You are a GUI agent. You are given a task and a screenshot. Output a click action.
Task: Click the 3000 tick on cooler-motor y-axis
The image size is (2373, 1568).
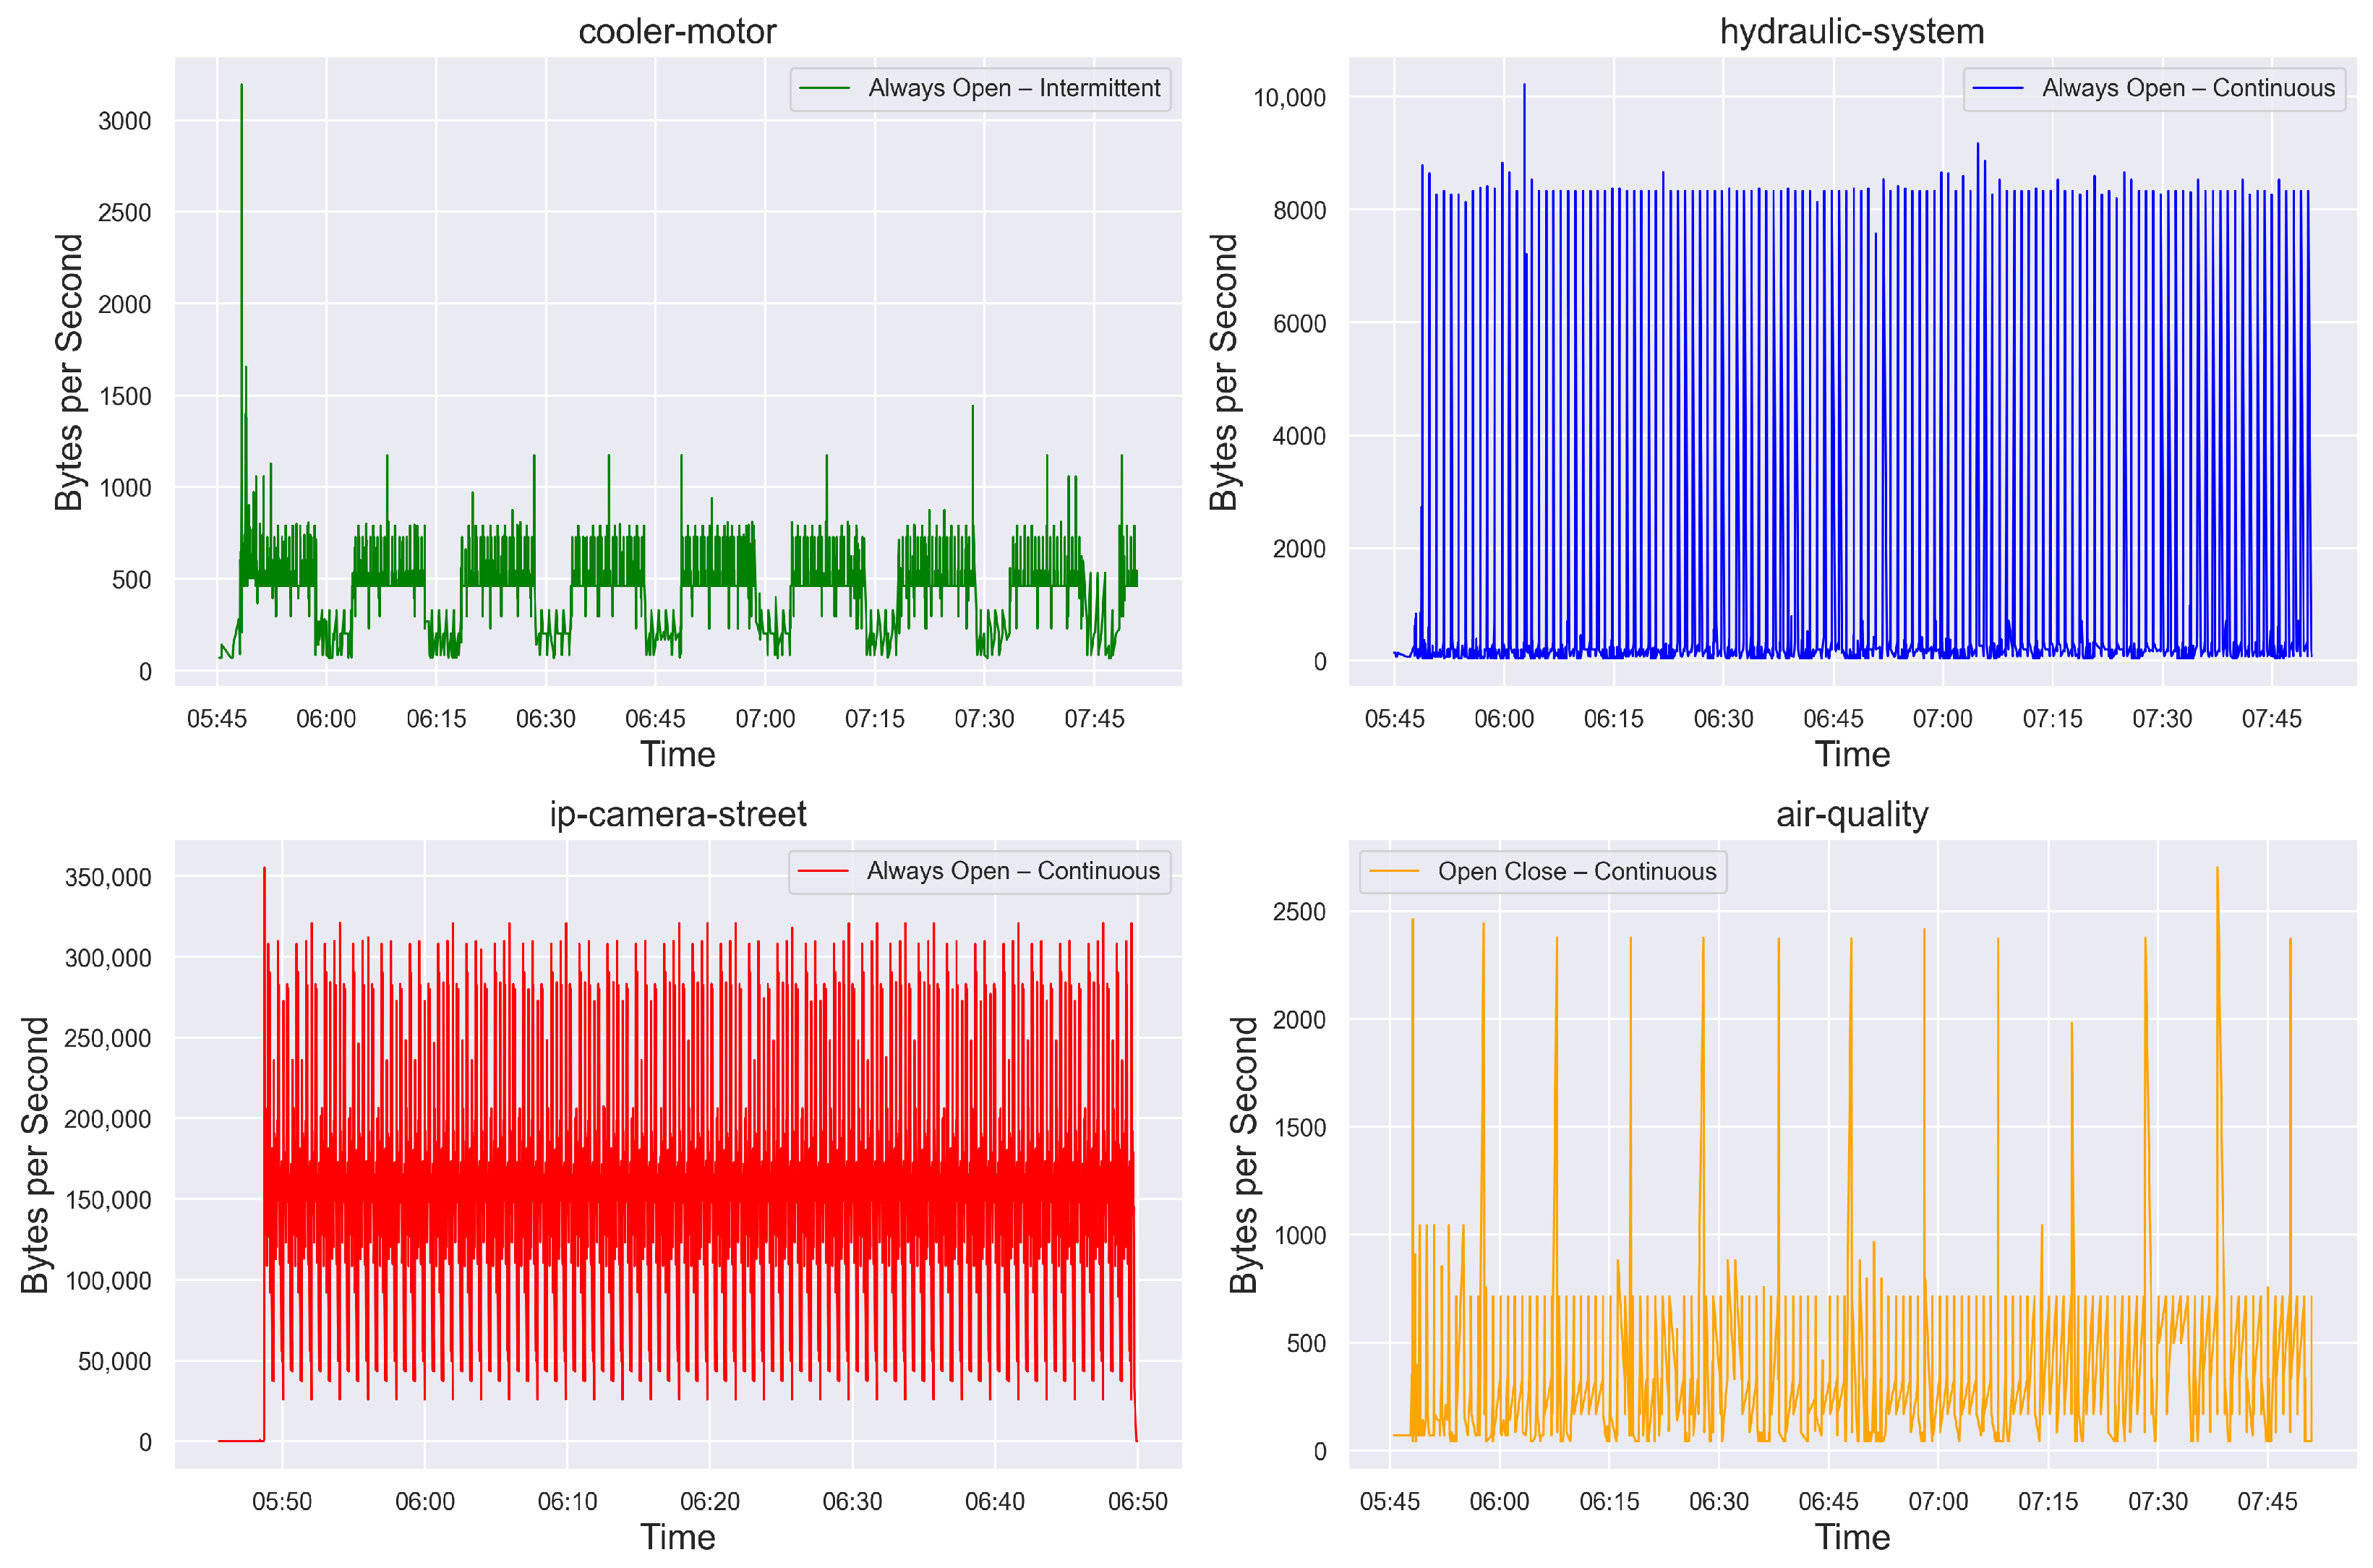pyautogui.click(x=125, y=121)
